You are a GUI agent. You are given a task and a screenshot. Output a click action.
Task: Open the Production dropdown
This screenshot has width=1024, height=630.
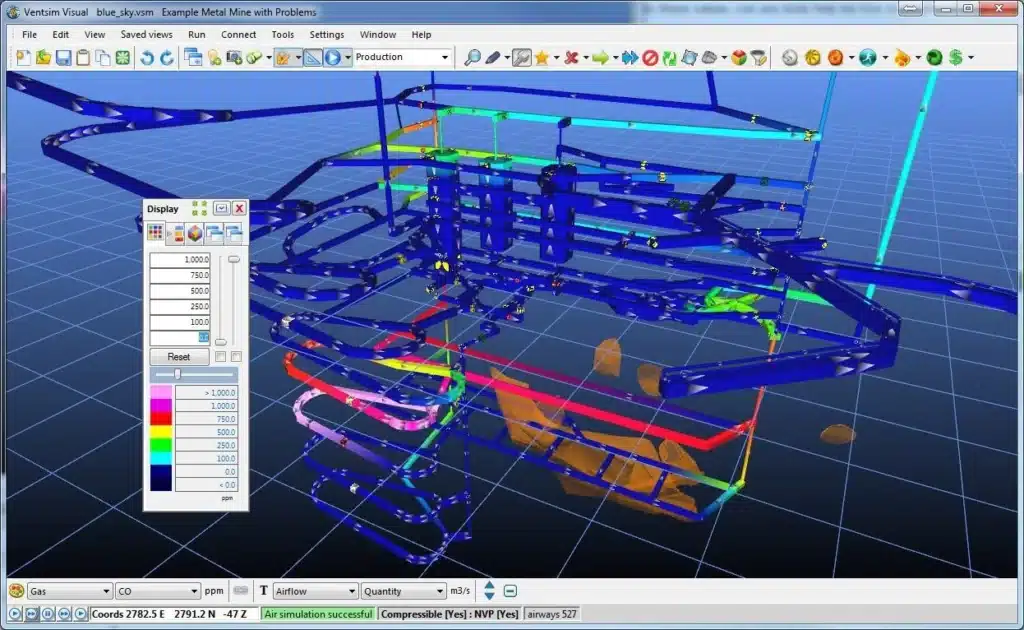point(445,58)
